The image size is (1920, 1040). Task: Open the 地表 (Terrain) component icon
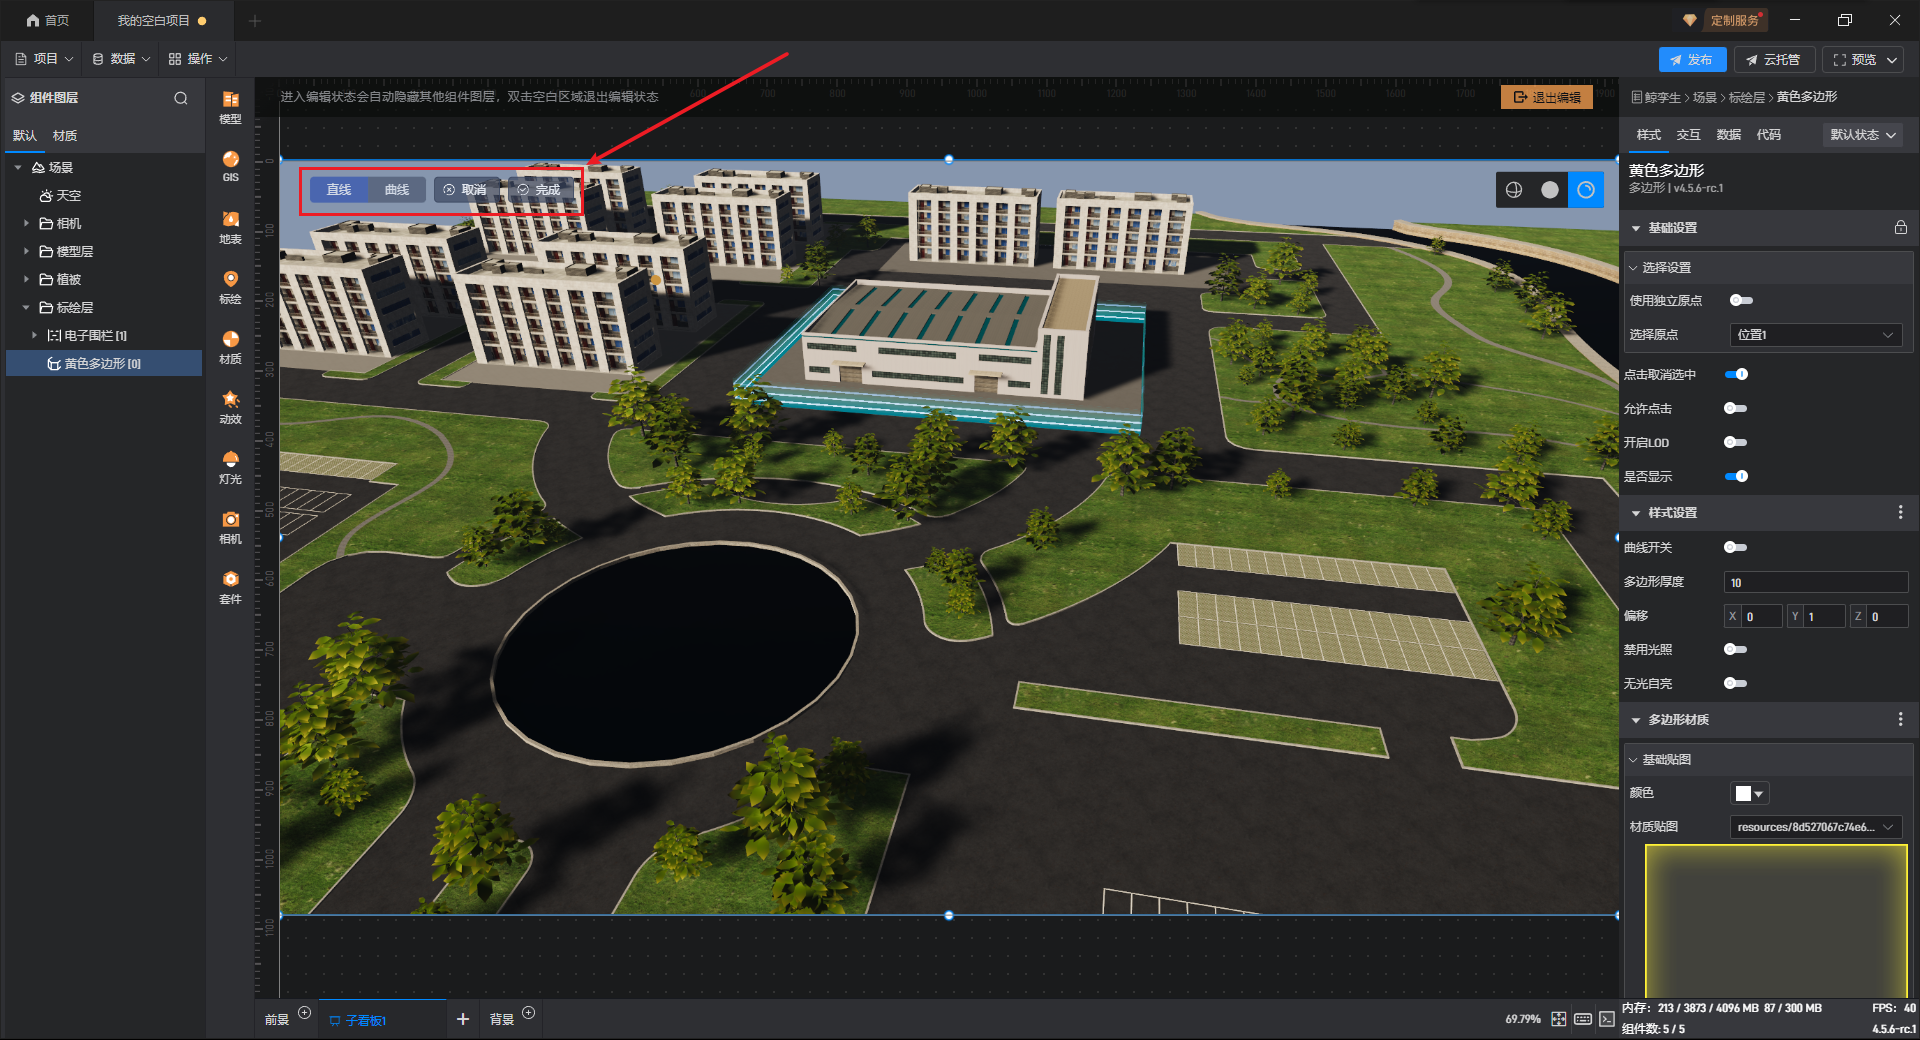click(230, 226)
